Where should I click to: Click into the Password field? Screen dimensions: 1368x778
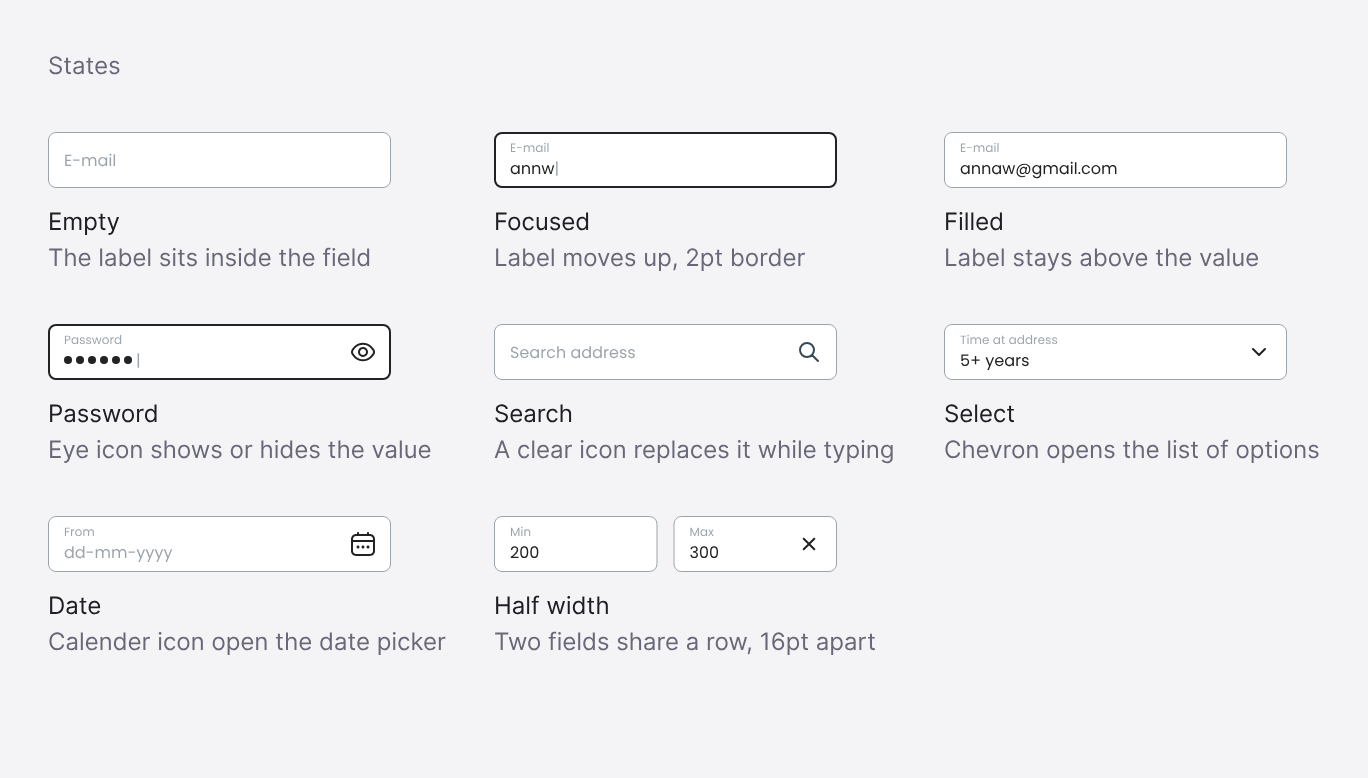click(x=219, y=352)
